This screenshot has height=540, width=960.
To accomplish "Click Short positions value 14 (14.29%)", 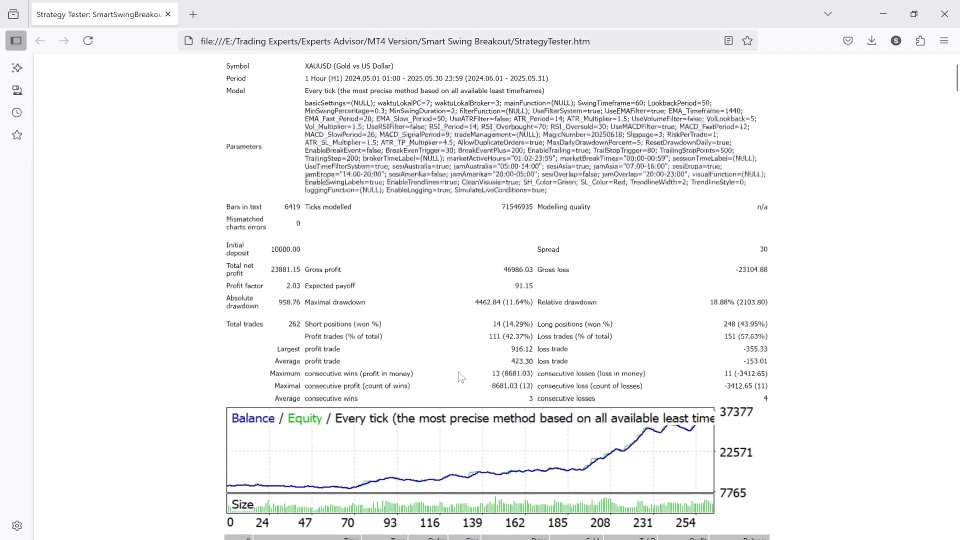I will tap(512, 324).
